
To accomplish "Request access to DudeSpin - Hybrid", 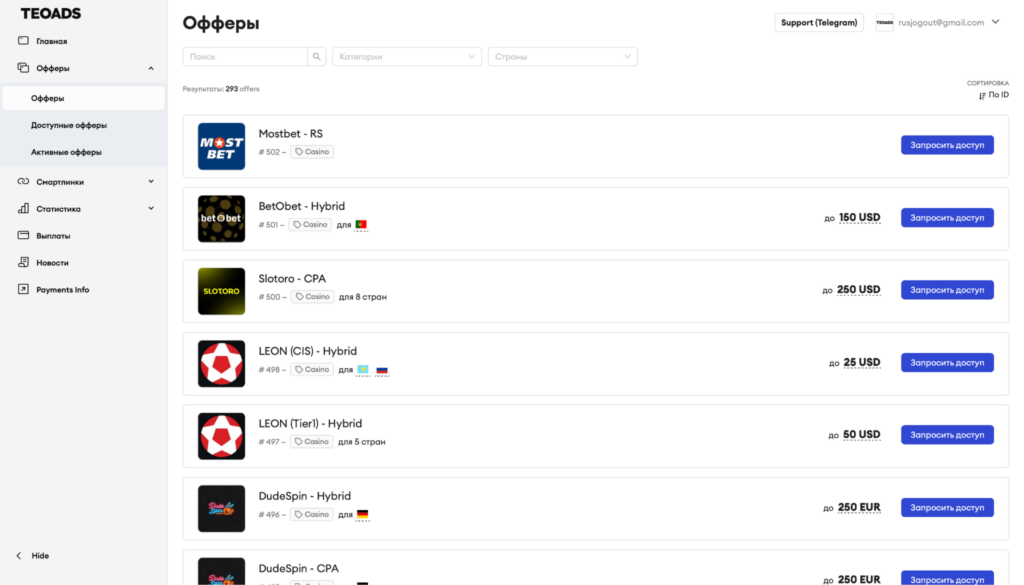I will coord(947,507).
